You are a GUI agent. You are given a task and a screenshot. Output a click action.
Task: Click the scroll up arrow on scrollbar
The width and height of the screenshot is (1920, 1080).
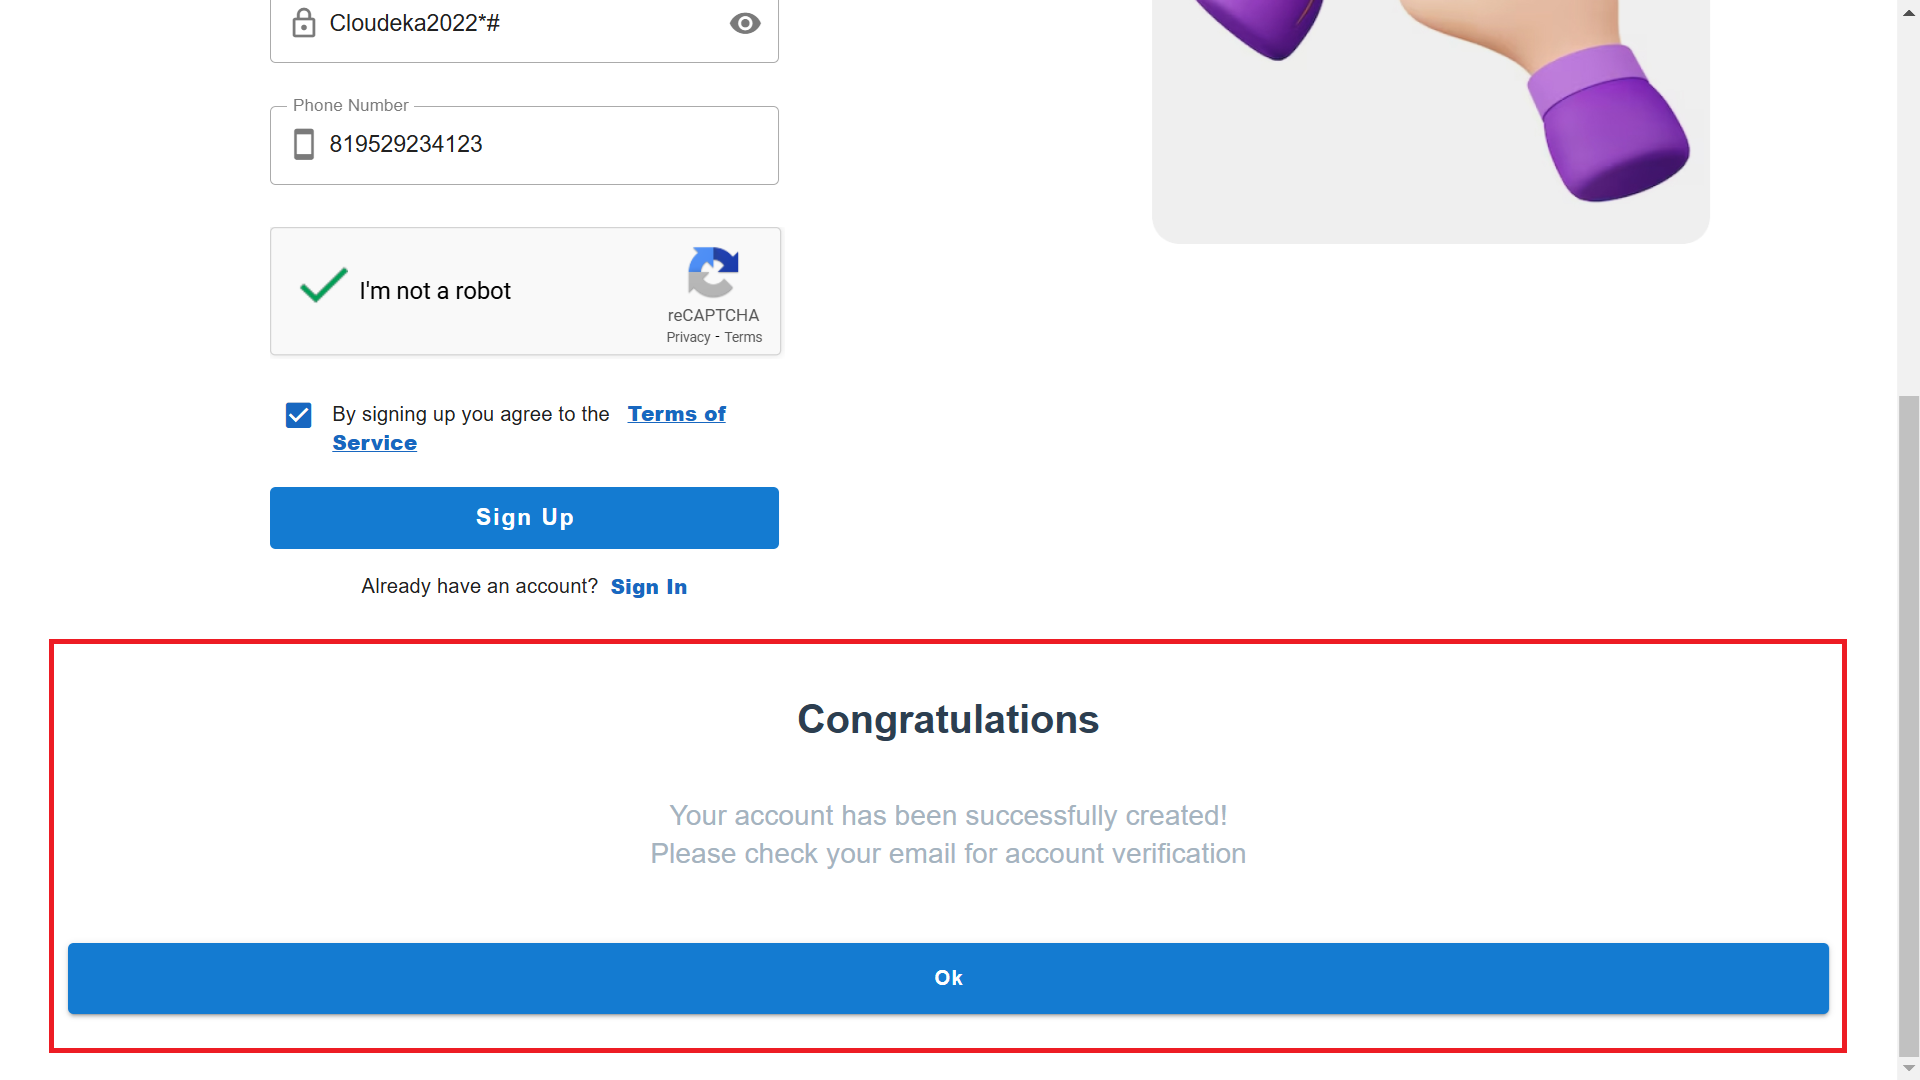[1909, 12]
